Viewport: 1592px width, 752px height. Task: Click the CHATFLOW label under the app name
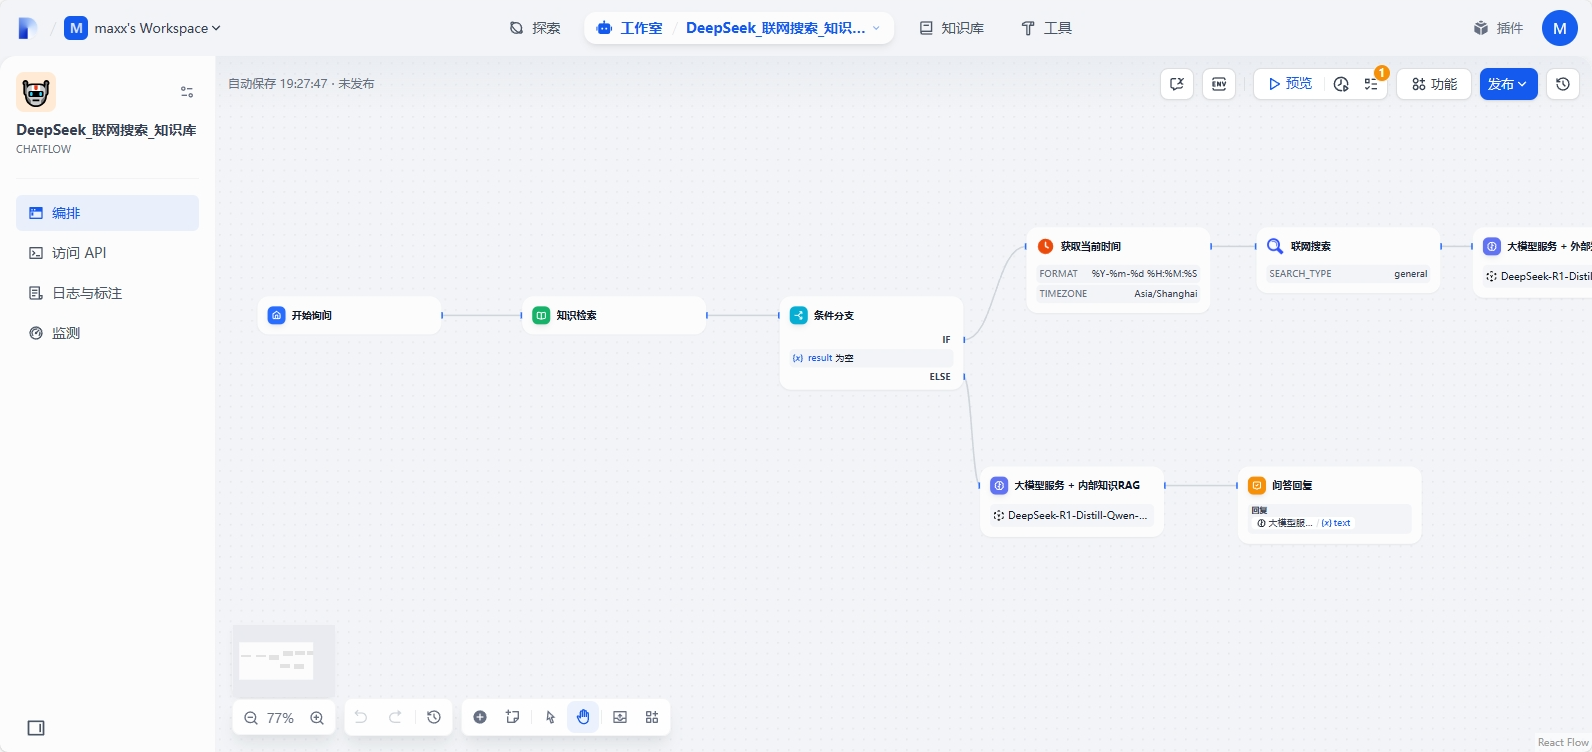pyautogui.click(x=44, y=149)
